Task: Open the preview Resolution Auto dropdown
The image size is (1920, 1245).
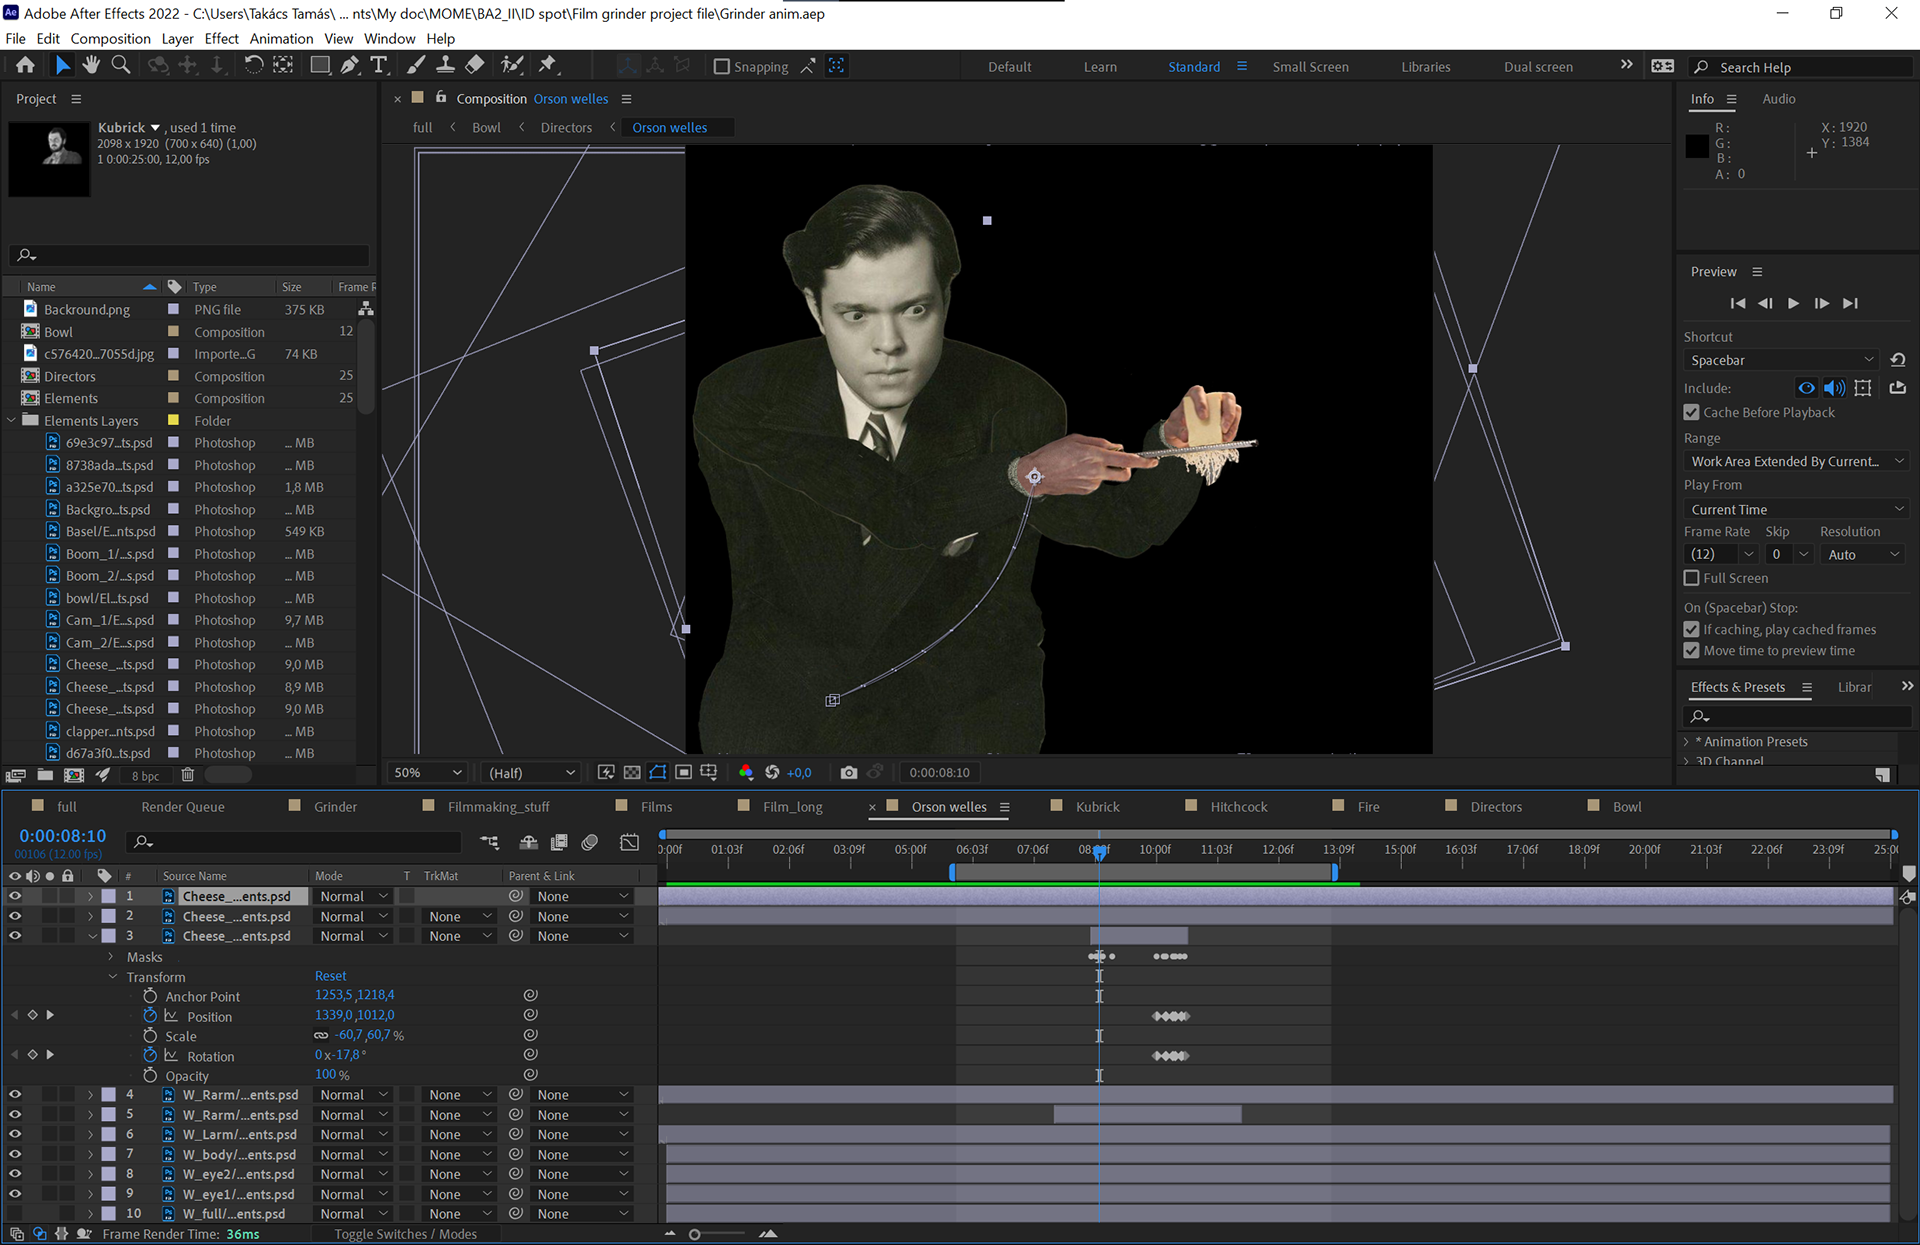Action: pyautogui.click(x=1862, y=554)
